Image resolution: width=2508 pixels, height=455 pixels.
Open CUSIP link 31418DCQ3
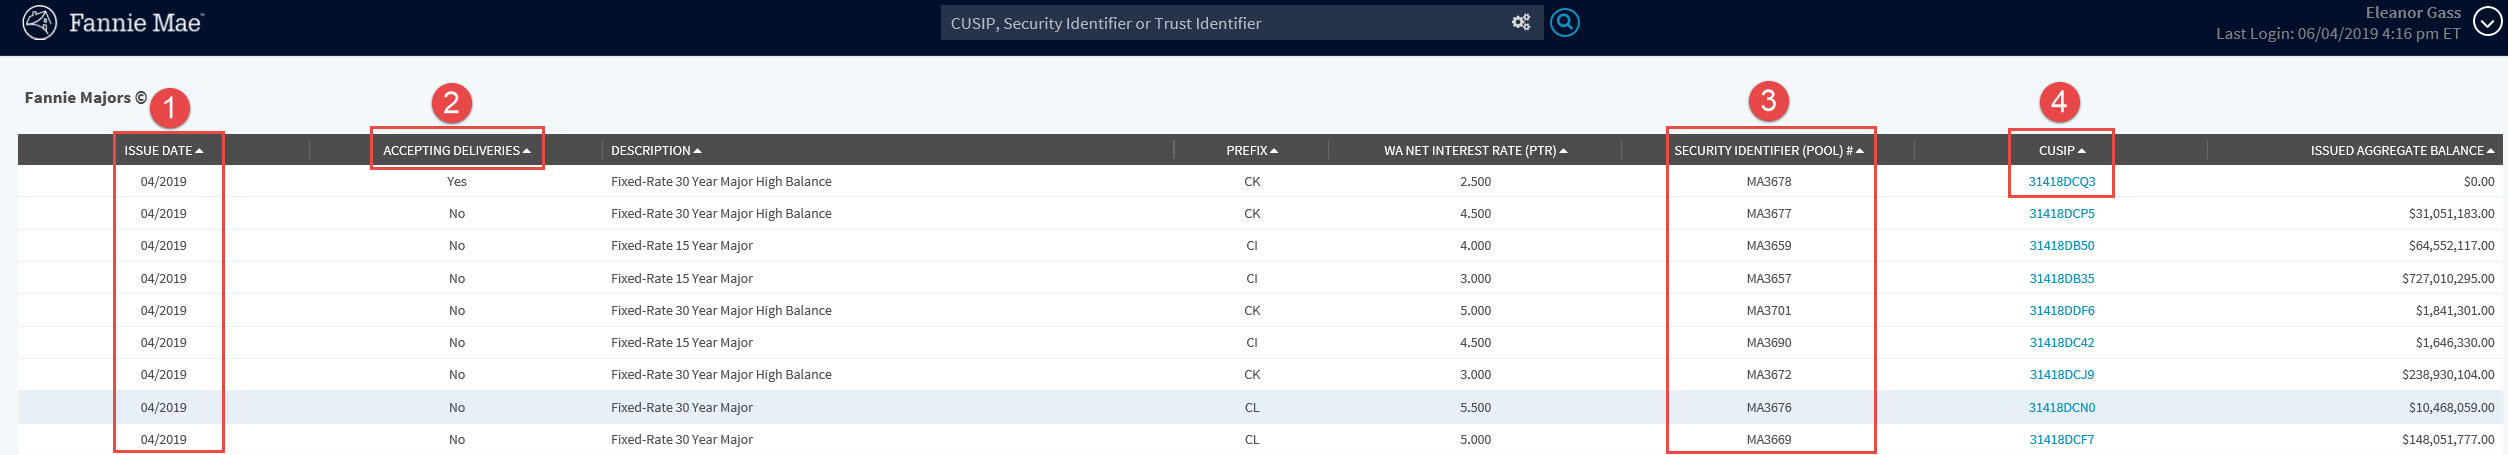click(2061, 182)
